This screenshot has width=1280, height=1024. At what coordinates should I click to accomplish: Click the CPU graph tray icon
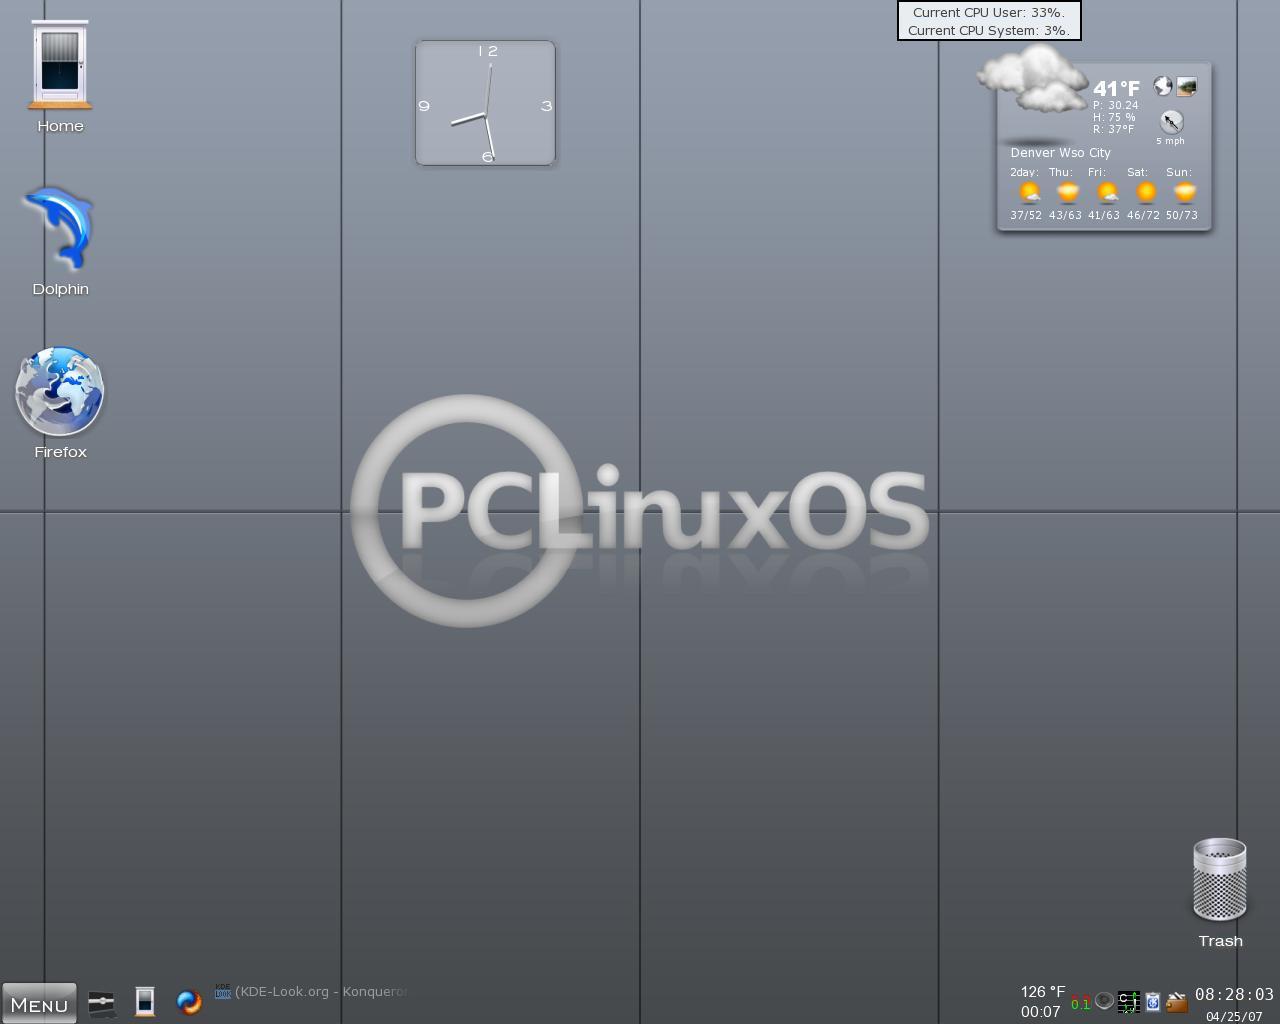pyautogui.click(x=1128, y=1001)
